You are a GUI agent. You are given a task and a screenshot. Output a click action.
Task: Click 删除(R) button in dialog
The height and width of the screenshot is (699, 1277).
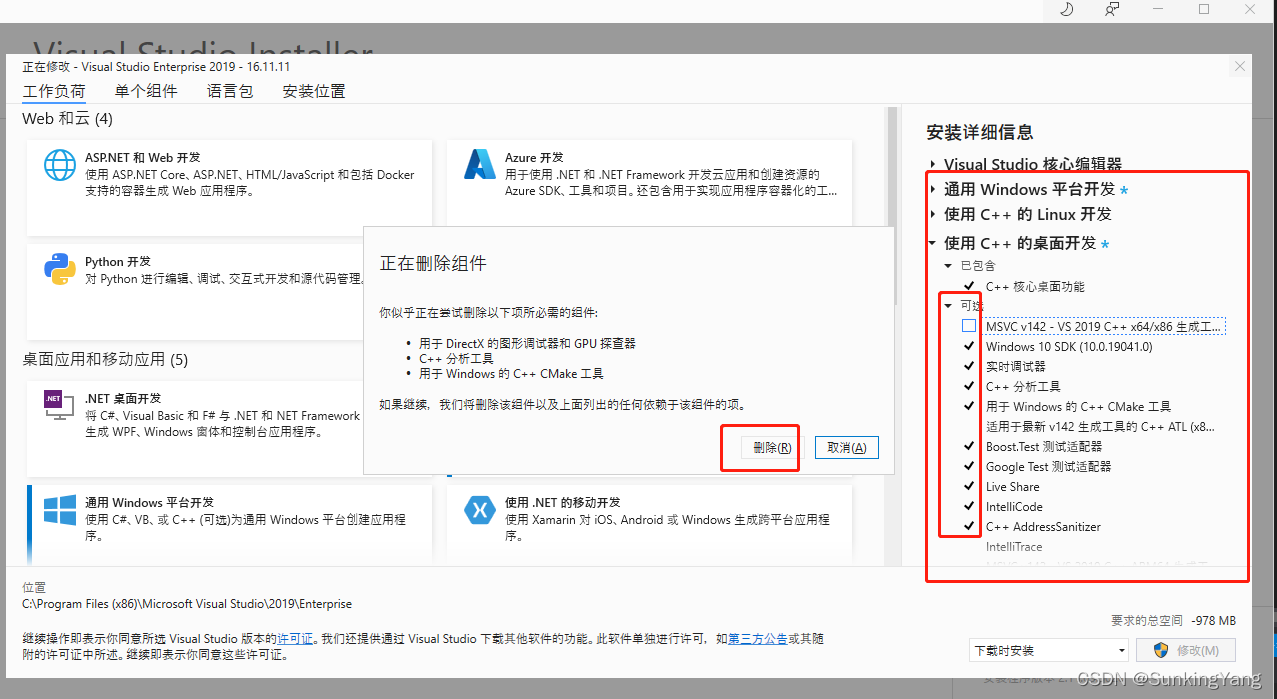coord(772,447)
